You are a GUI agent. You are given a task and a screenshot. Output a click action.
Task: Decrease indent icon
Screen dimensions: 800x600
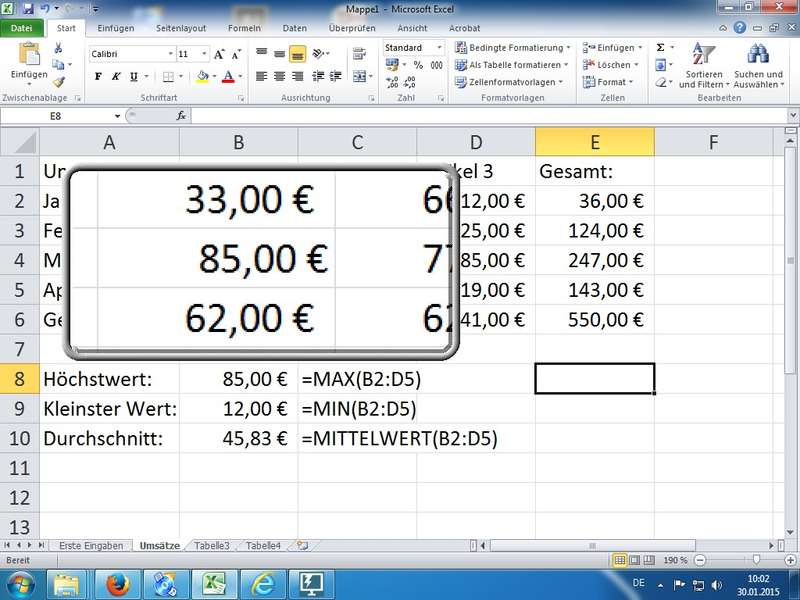click(318, 77)
